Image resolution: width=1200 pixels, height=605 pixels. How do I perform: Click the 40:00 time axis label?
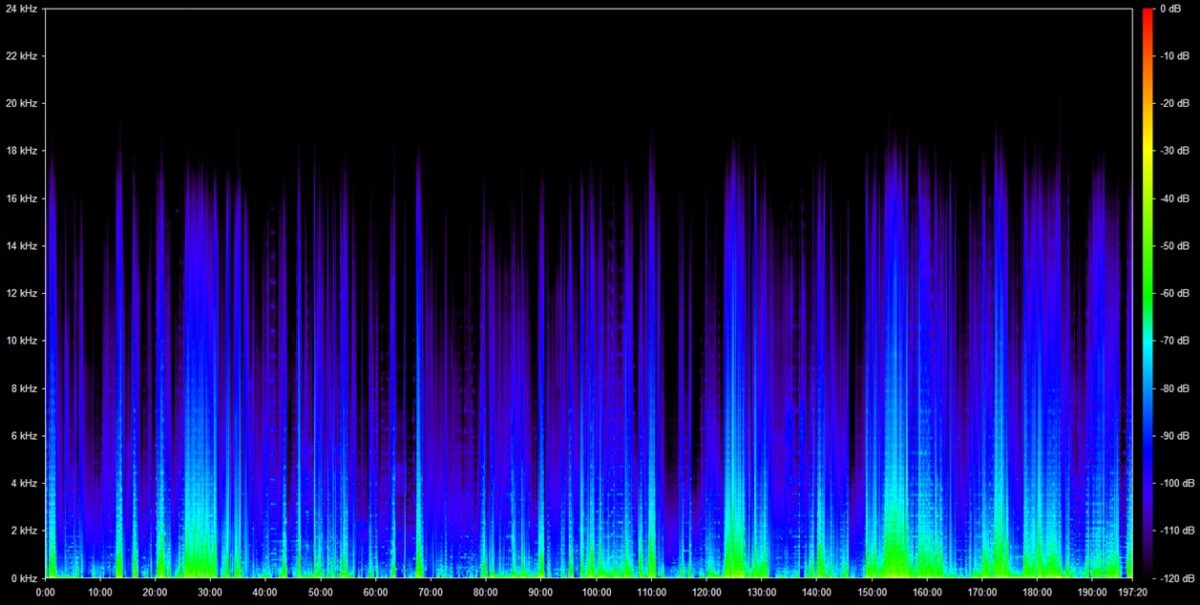(265, 592)
